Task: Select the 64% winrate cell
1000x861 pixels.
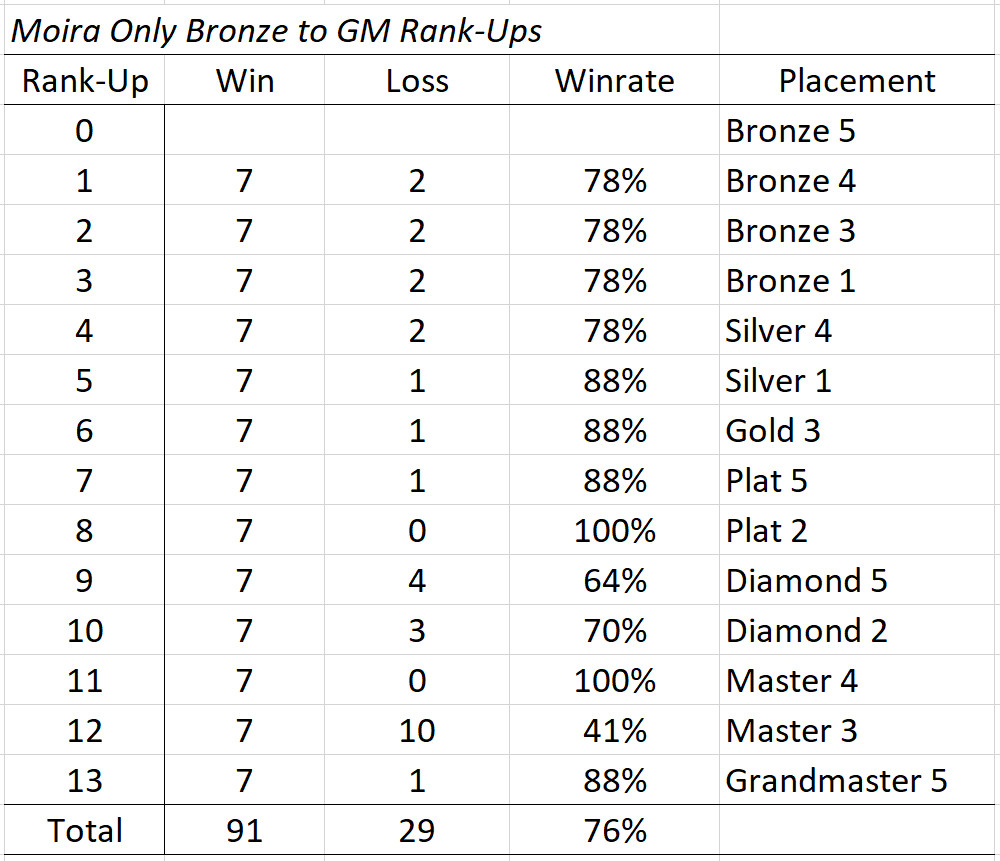Action: coord(614,580)
